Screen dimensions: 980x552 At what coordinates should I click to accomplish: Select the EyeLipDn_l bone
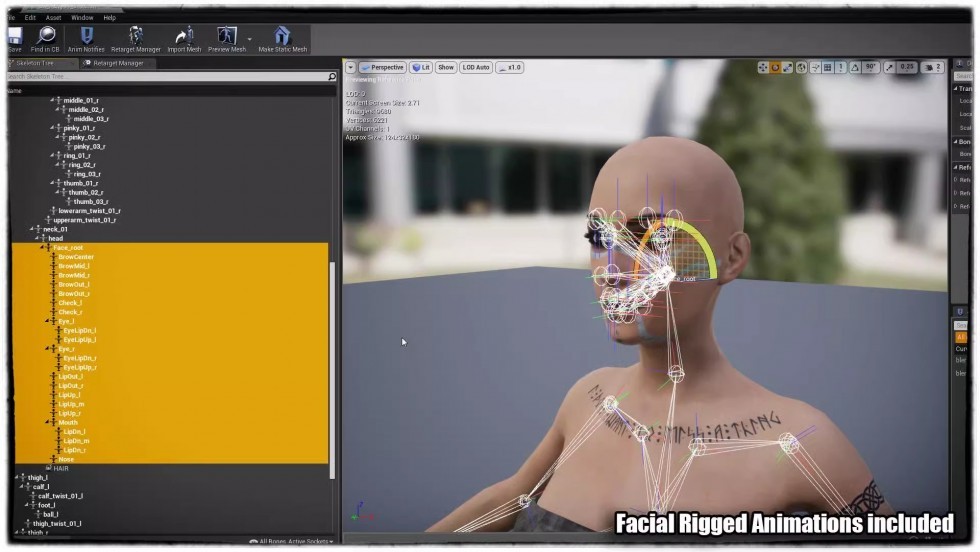[79, 331]
